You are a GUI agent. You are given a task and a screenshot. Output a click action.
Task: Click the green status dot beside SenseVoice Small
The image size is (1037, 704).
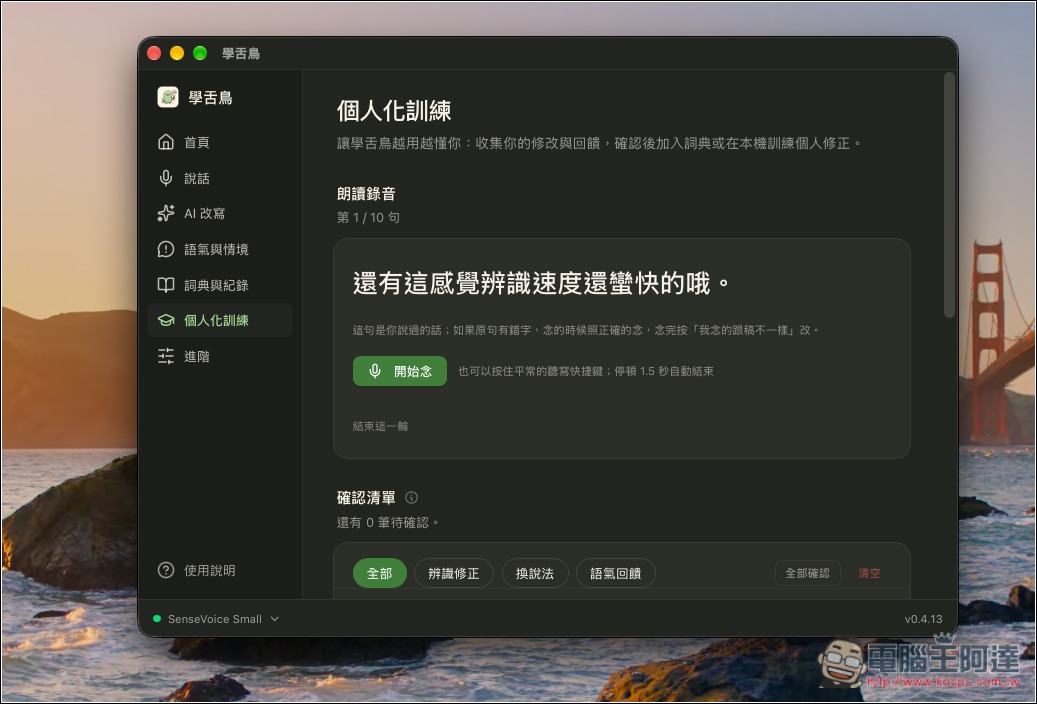(x=157, y=619)
